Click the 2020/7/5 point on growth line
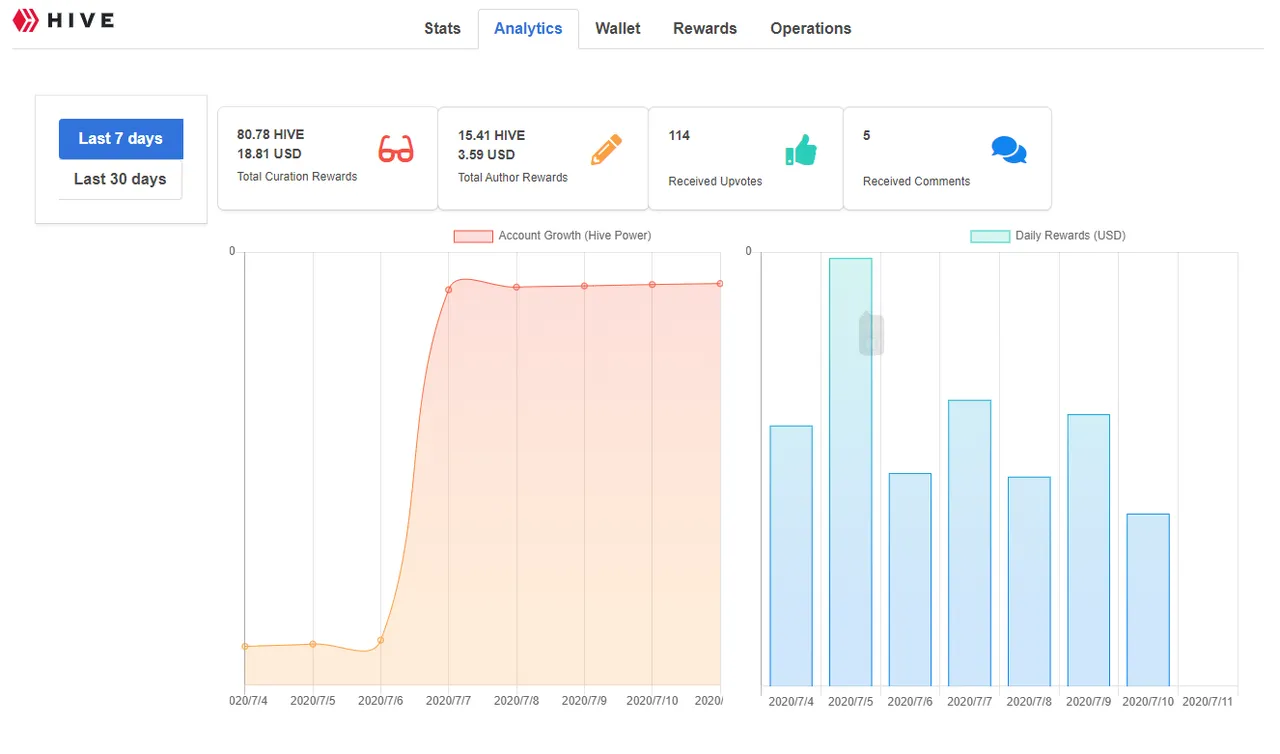The height and width of the screenshot is (754, 1280). [313, 644]
